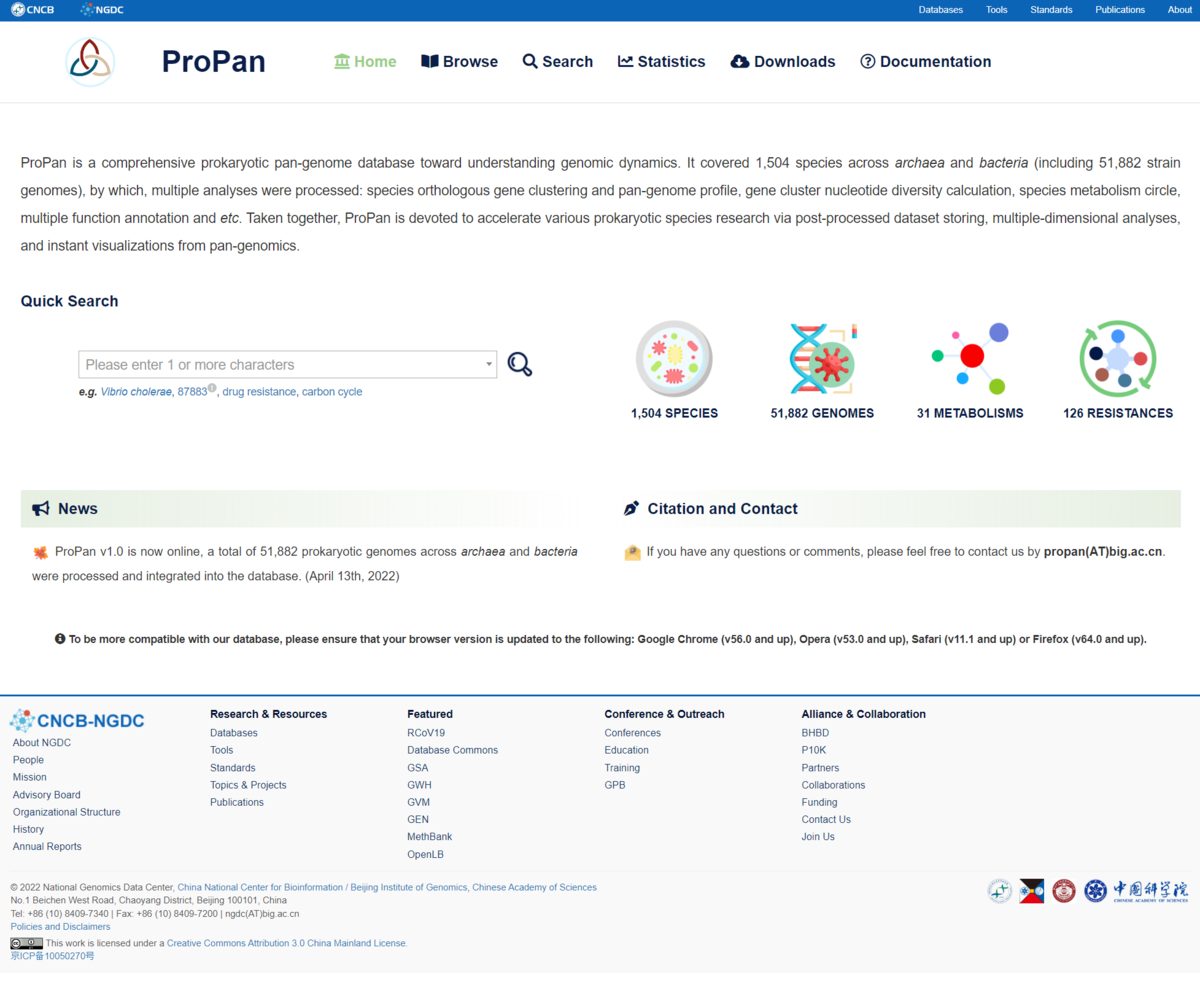
Task: Click the NGDC logo in top bar
Action: point(101,10)
